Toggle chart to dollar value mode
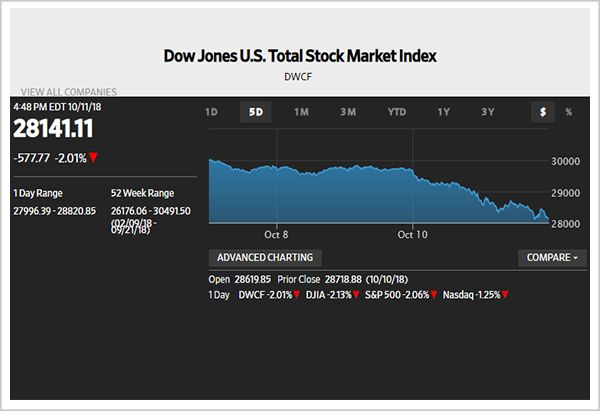600x411 pixels. 543,112
